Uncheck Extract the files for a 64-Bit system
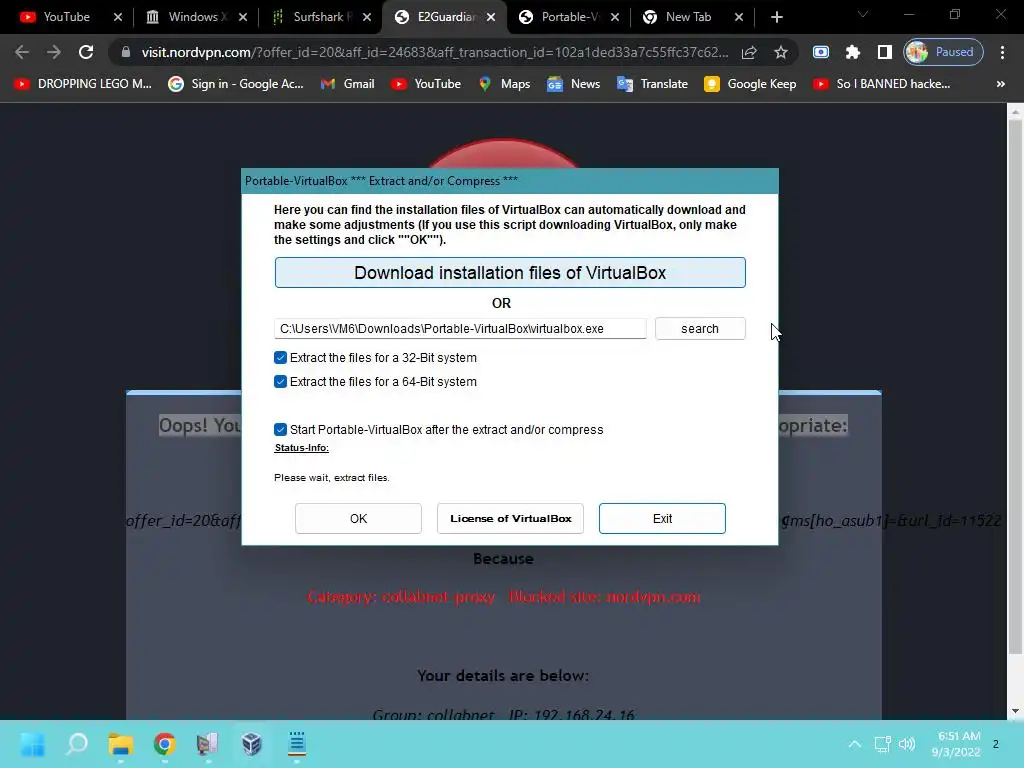The height and width of the screenshot is (768, 1024). (280, 381)
